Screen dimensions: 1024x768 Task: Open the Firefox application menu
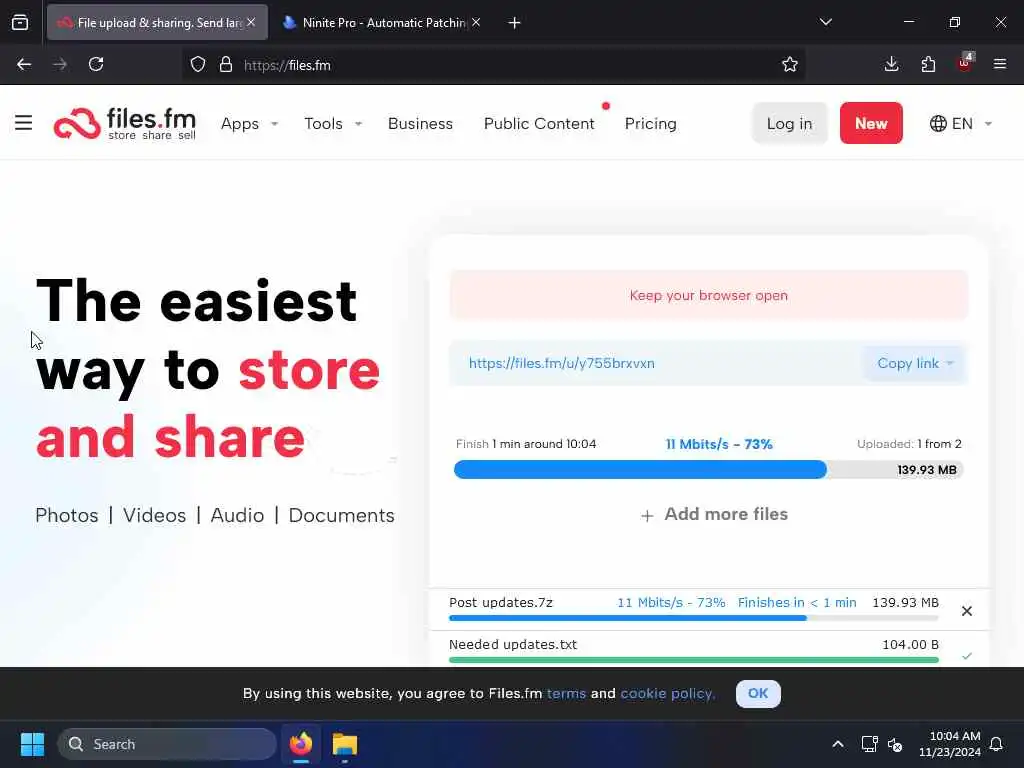[1000, 64]
